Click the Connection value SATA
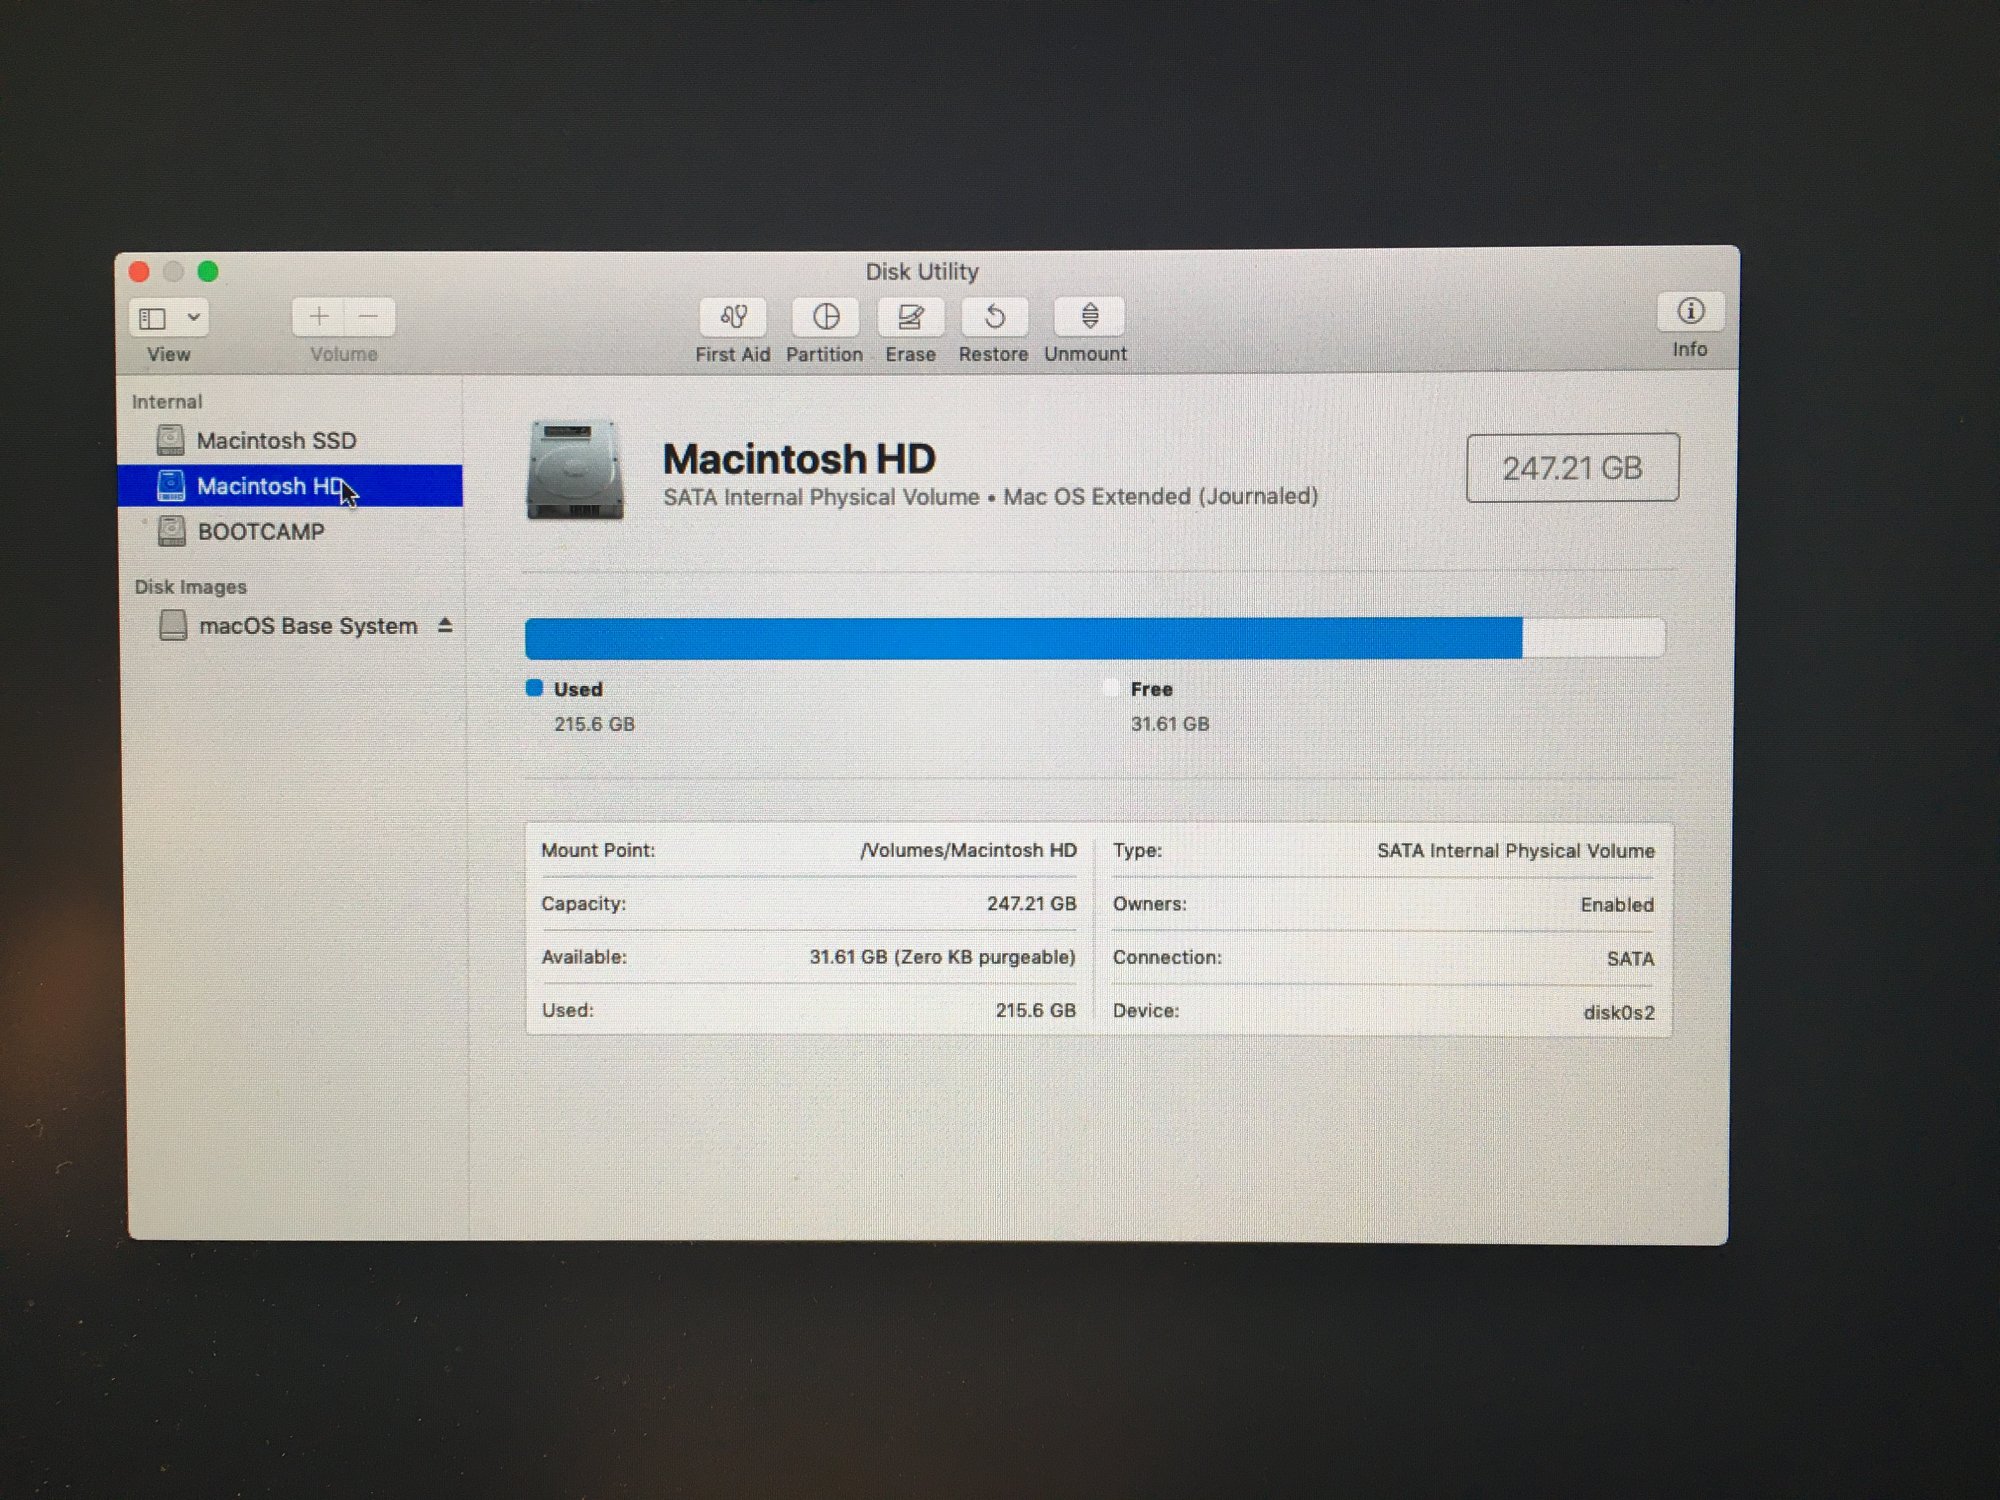This screenshot has height=1500, width=2000. [x=1630, y=959]
